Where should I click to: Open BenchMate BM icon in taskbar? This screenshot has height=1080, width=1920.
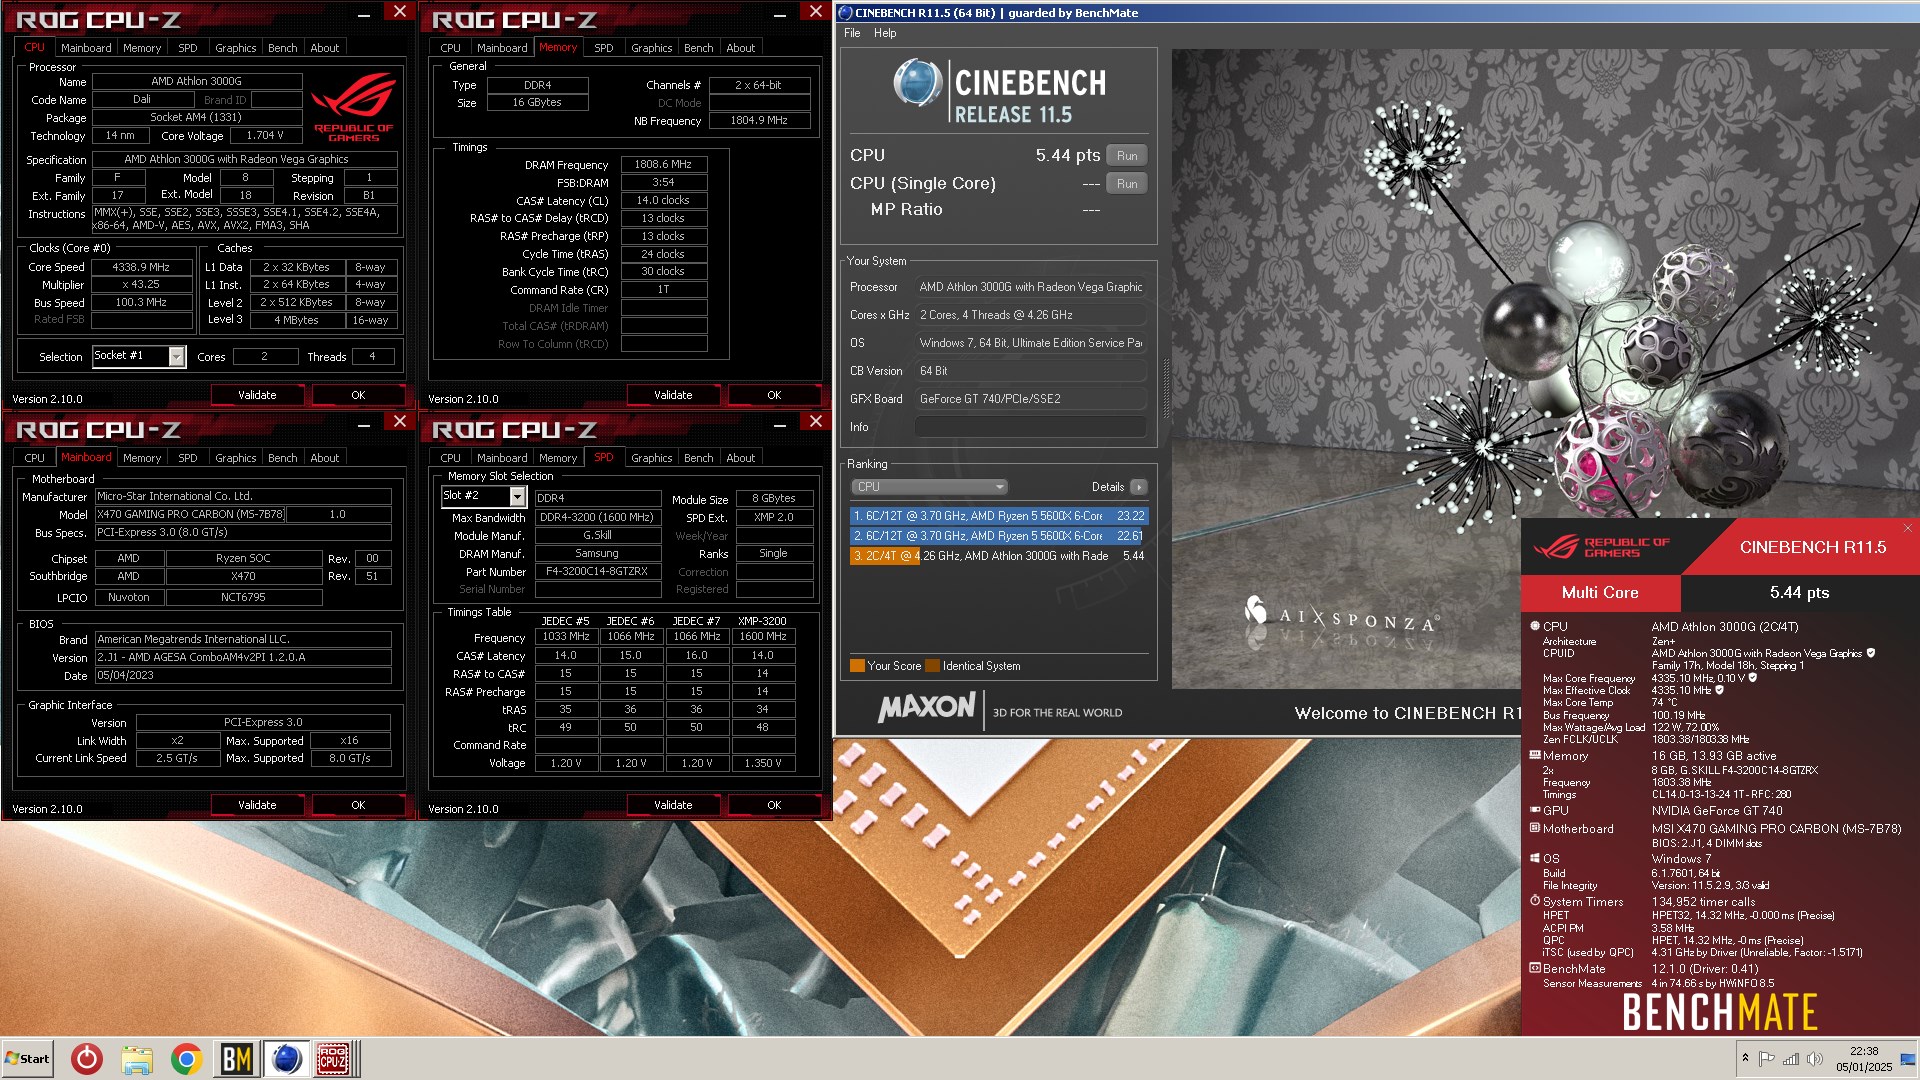(x=236, y=1058)
